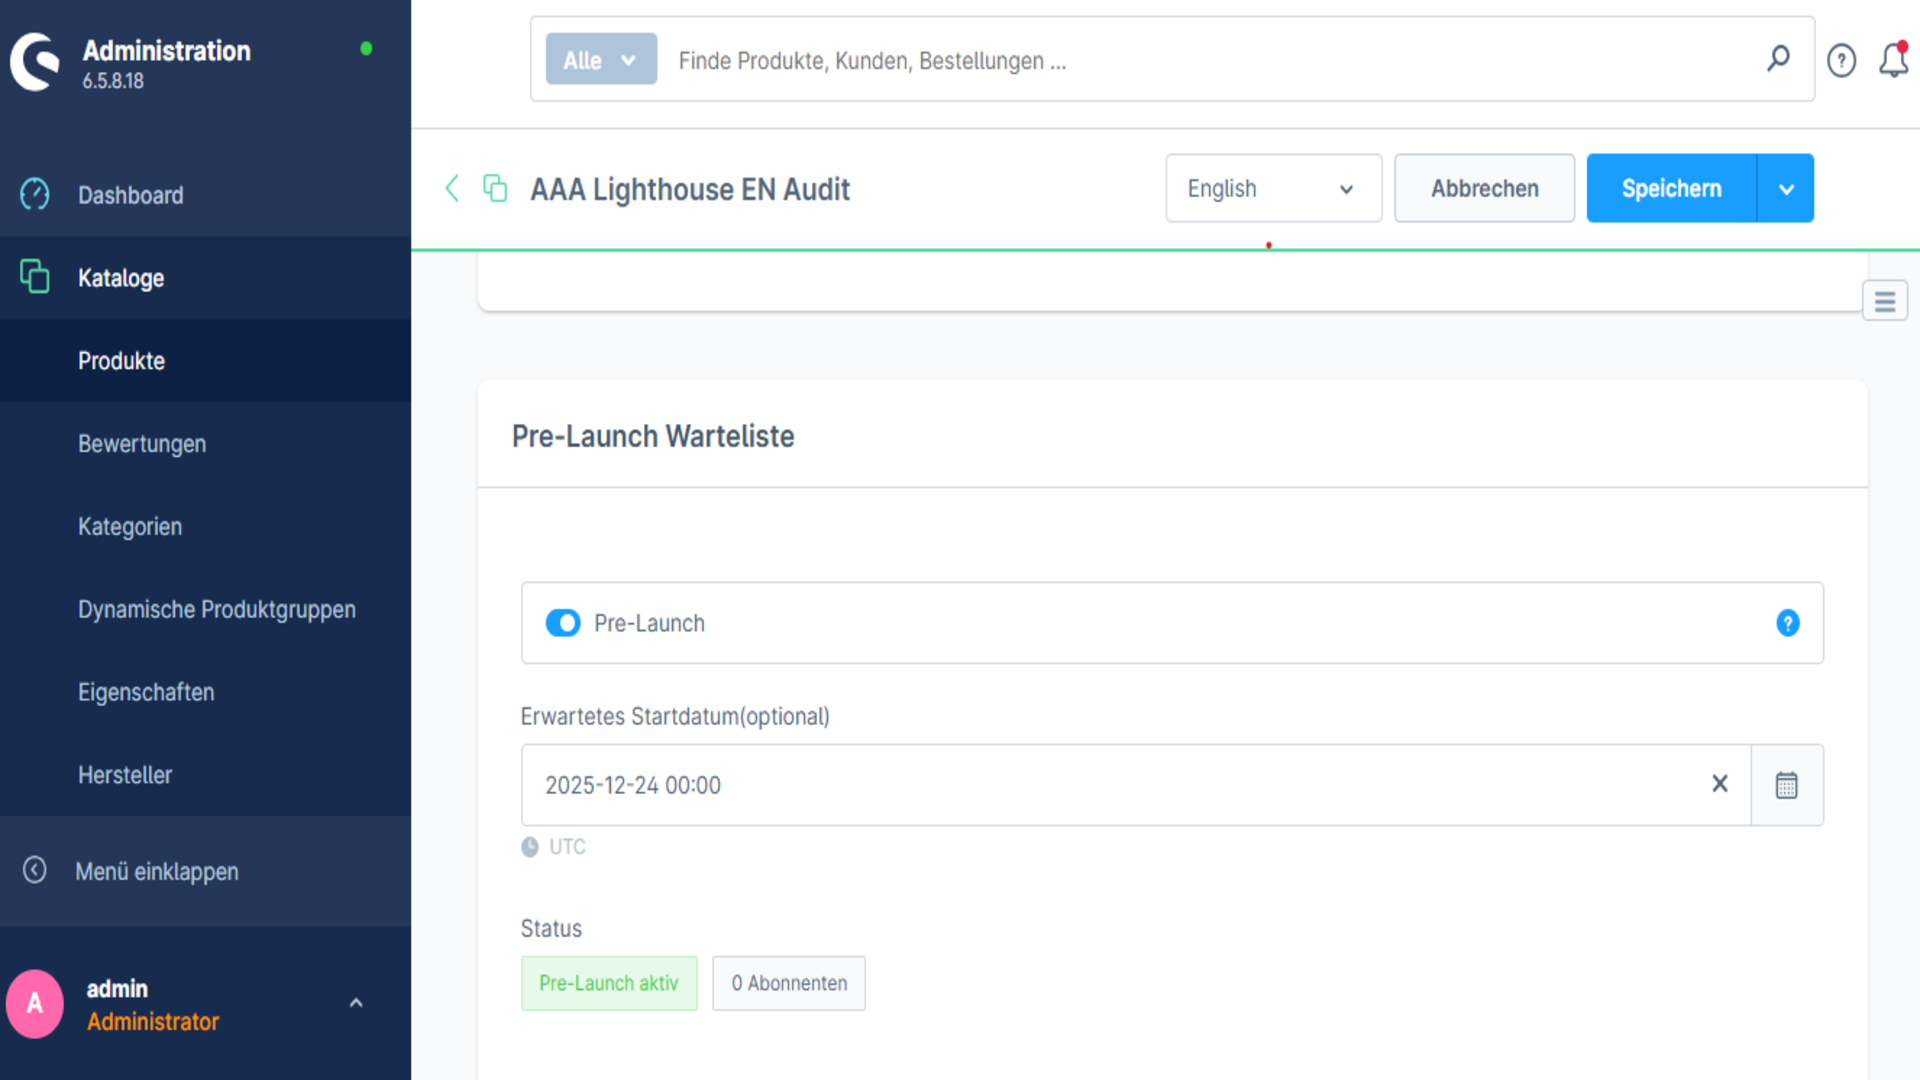1920x1080 pixels.
Task: Click the search magnifier icon
Action: 1779,59
